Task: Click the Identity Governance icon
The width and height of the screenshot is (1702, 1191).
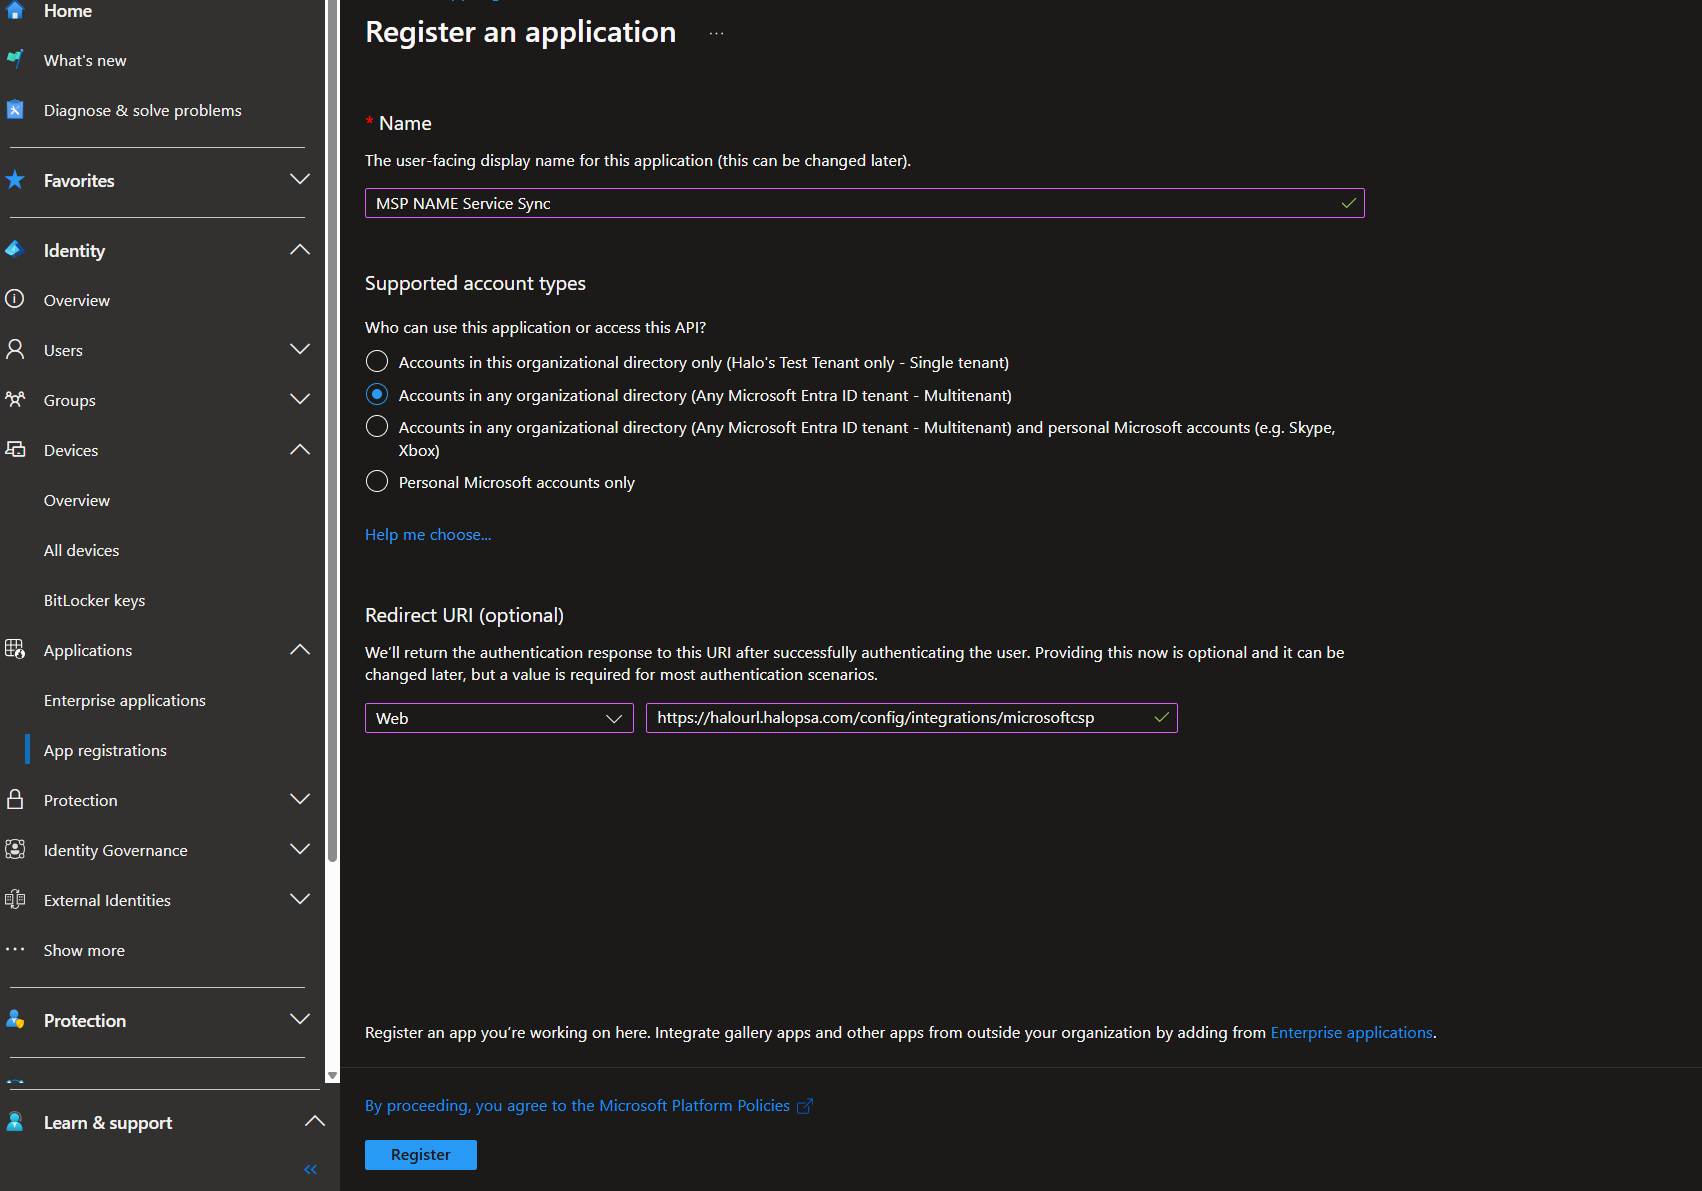Action: coord(15,849)
